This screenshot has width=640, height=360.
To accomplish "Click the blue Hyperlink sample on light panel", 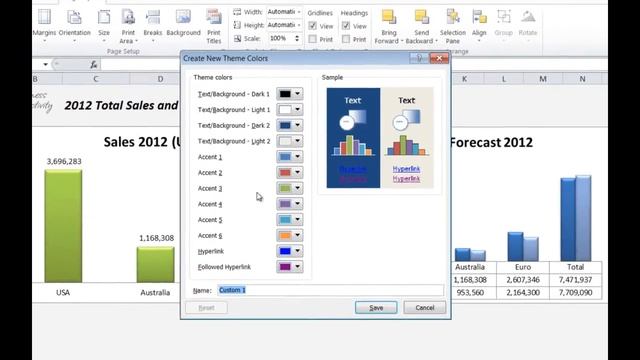I will coord(406,169).
